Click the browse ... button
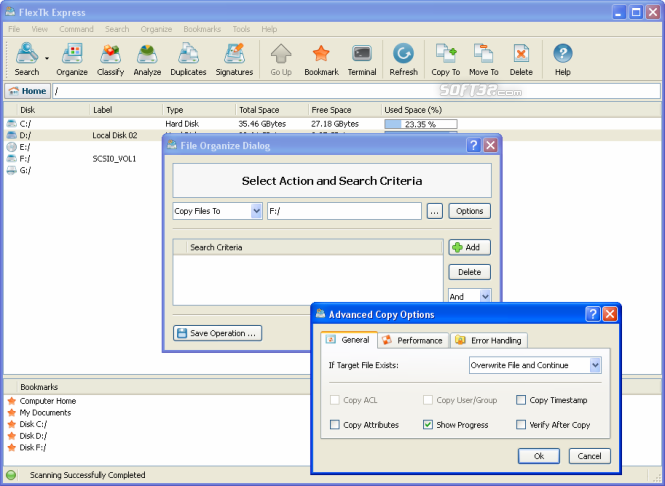The image size is (665, 486). [434, 211]
